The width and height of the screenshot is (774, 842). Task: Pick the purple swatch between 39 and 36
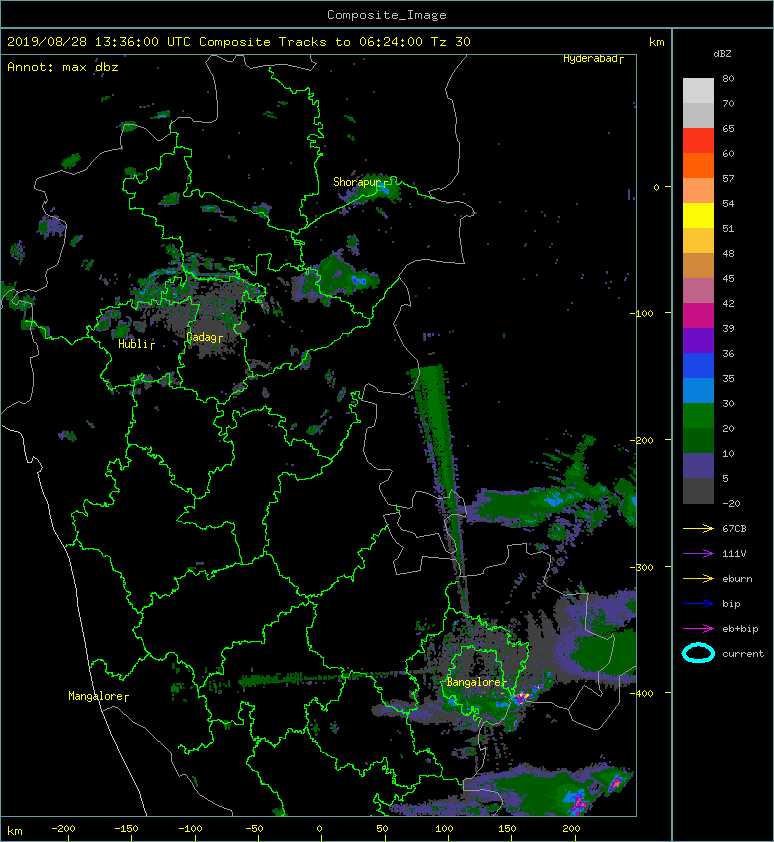698,341
